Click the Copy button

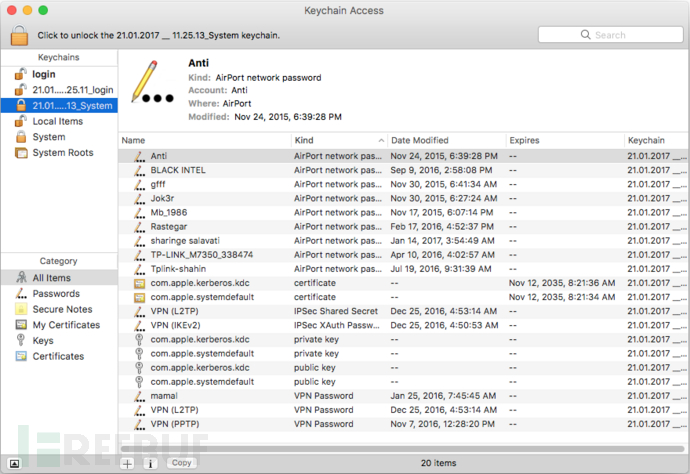coord(182,463)
